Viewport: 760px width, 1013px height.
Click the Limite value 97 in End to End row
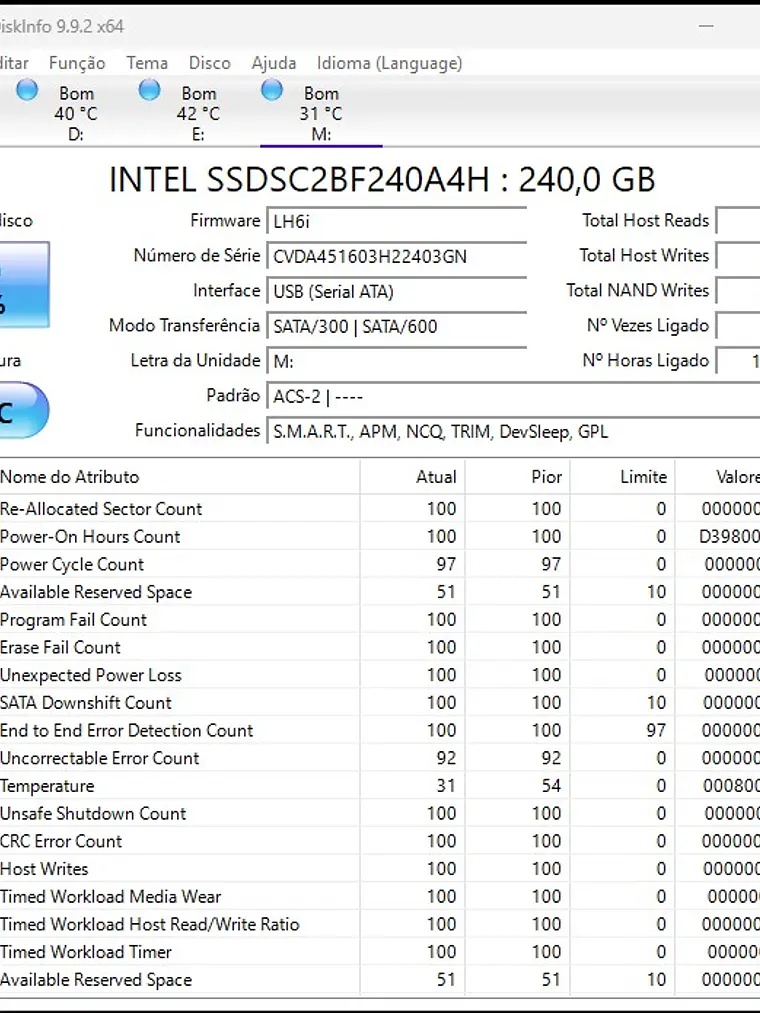(655, 730)
